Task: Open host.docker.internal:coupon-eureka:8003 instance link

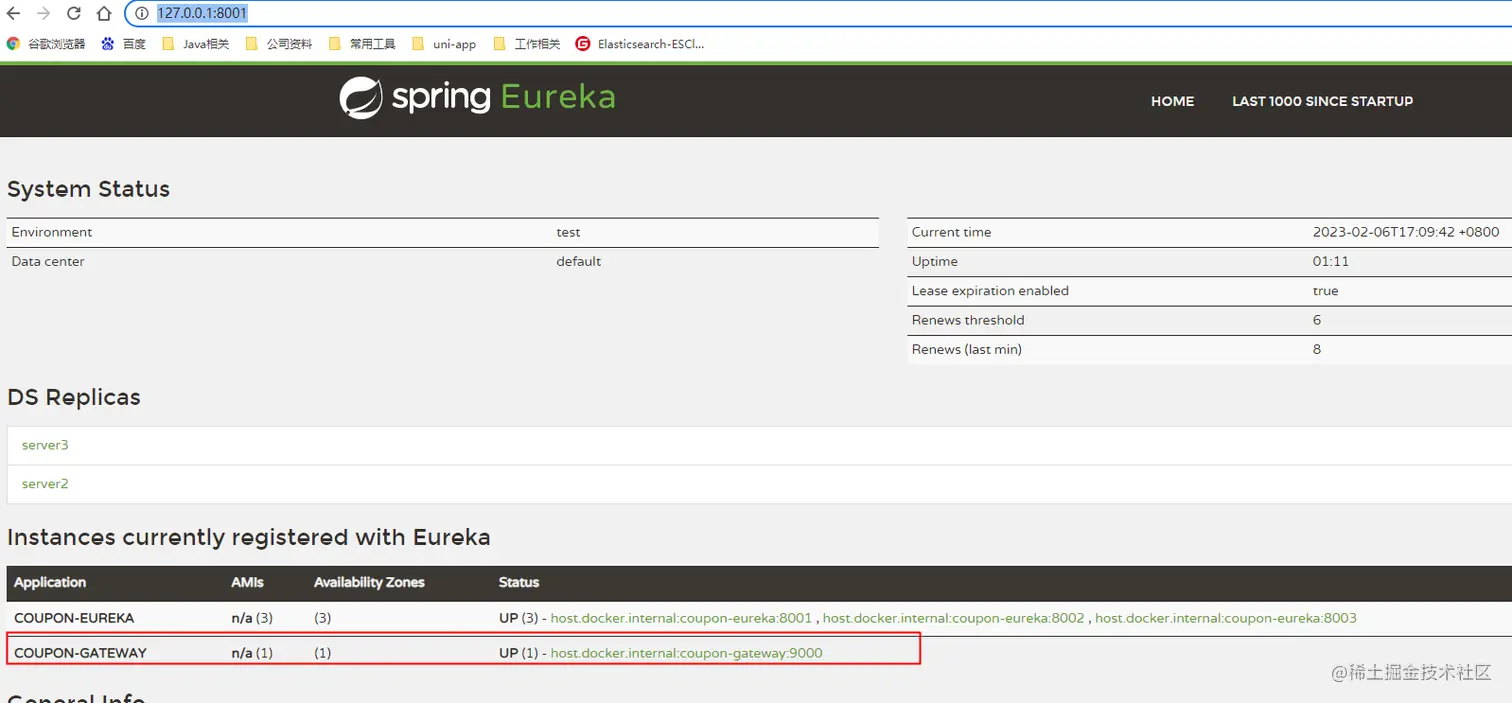Action: point(1226,618)
